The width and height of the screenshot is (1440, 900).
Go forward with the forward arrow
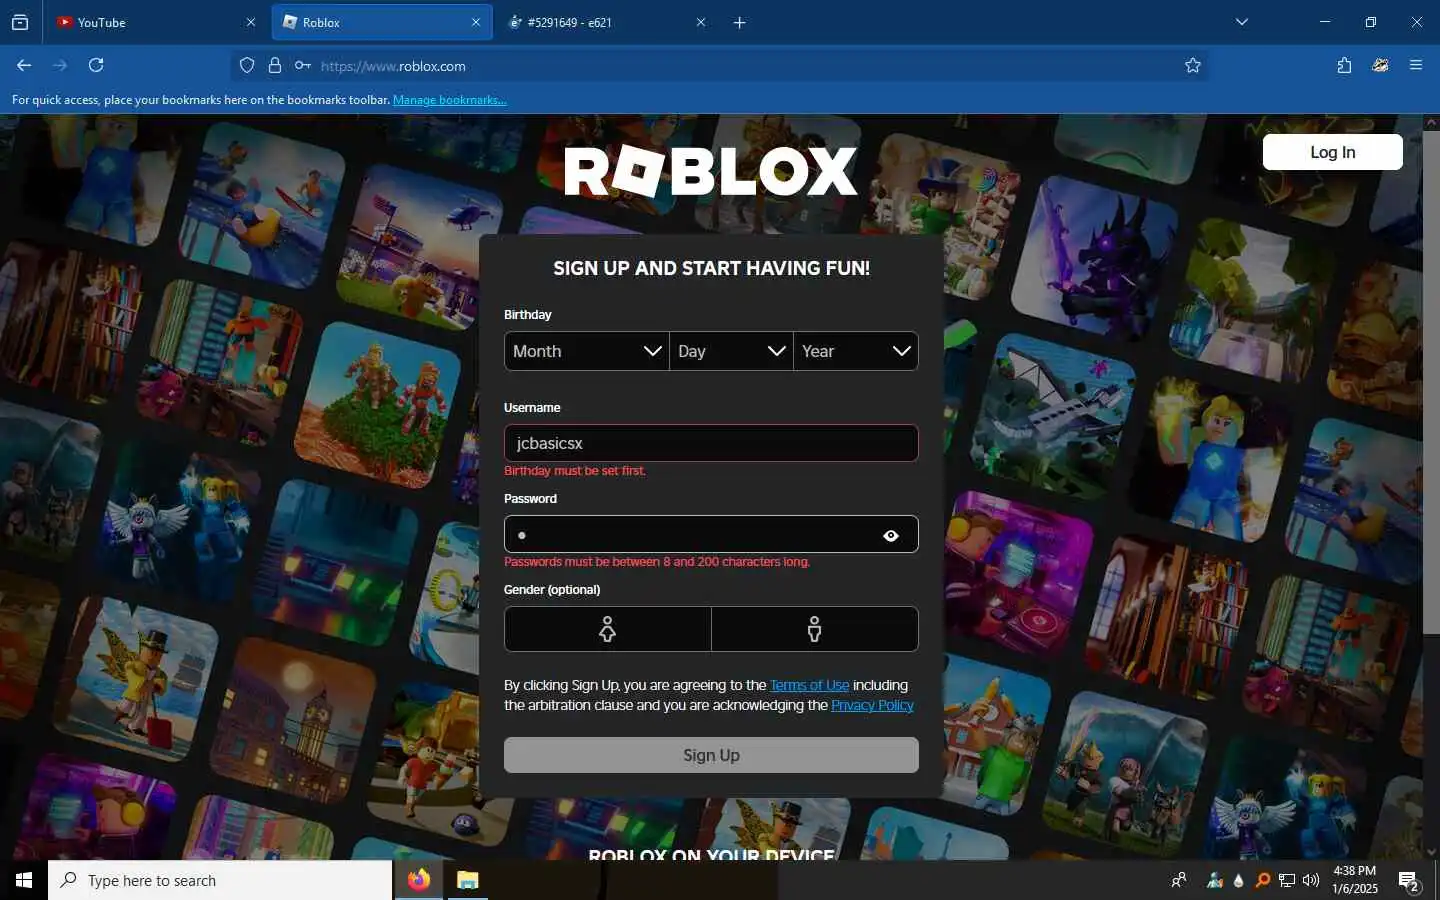[60, 65]
